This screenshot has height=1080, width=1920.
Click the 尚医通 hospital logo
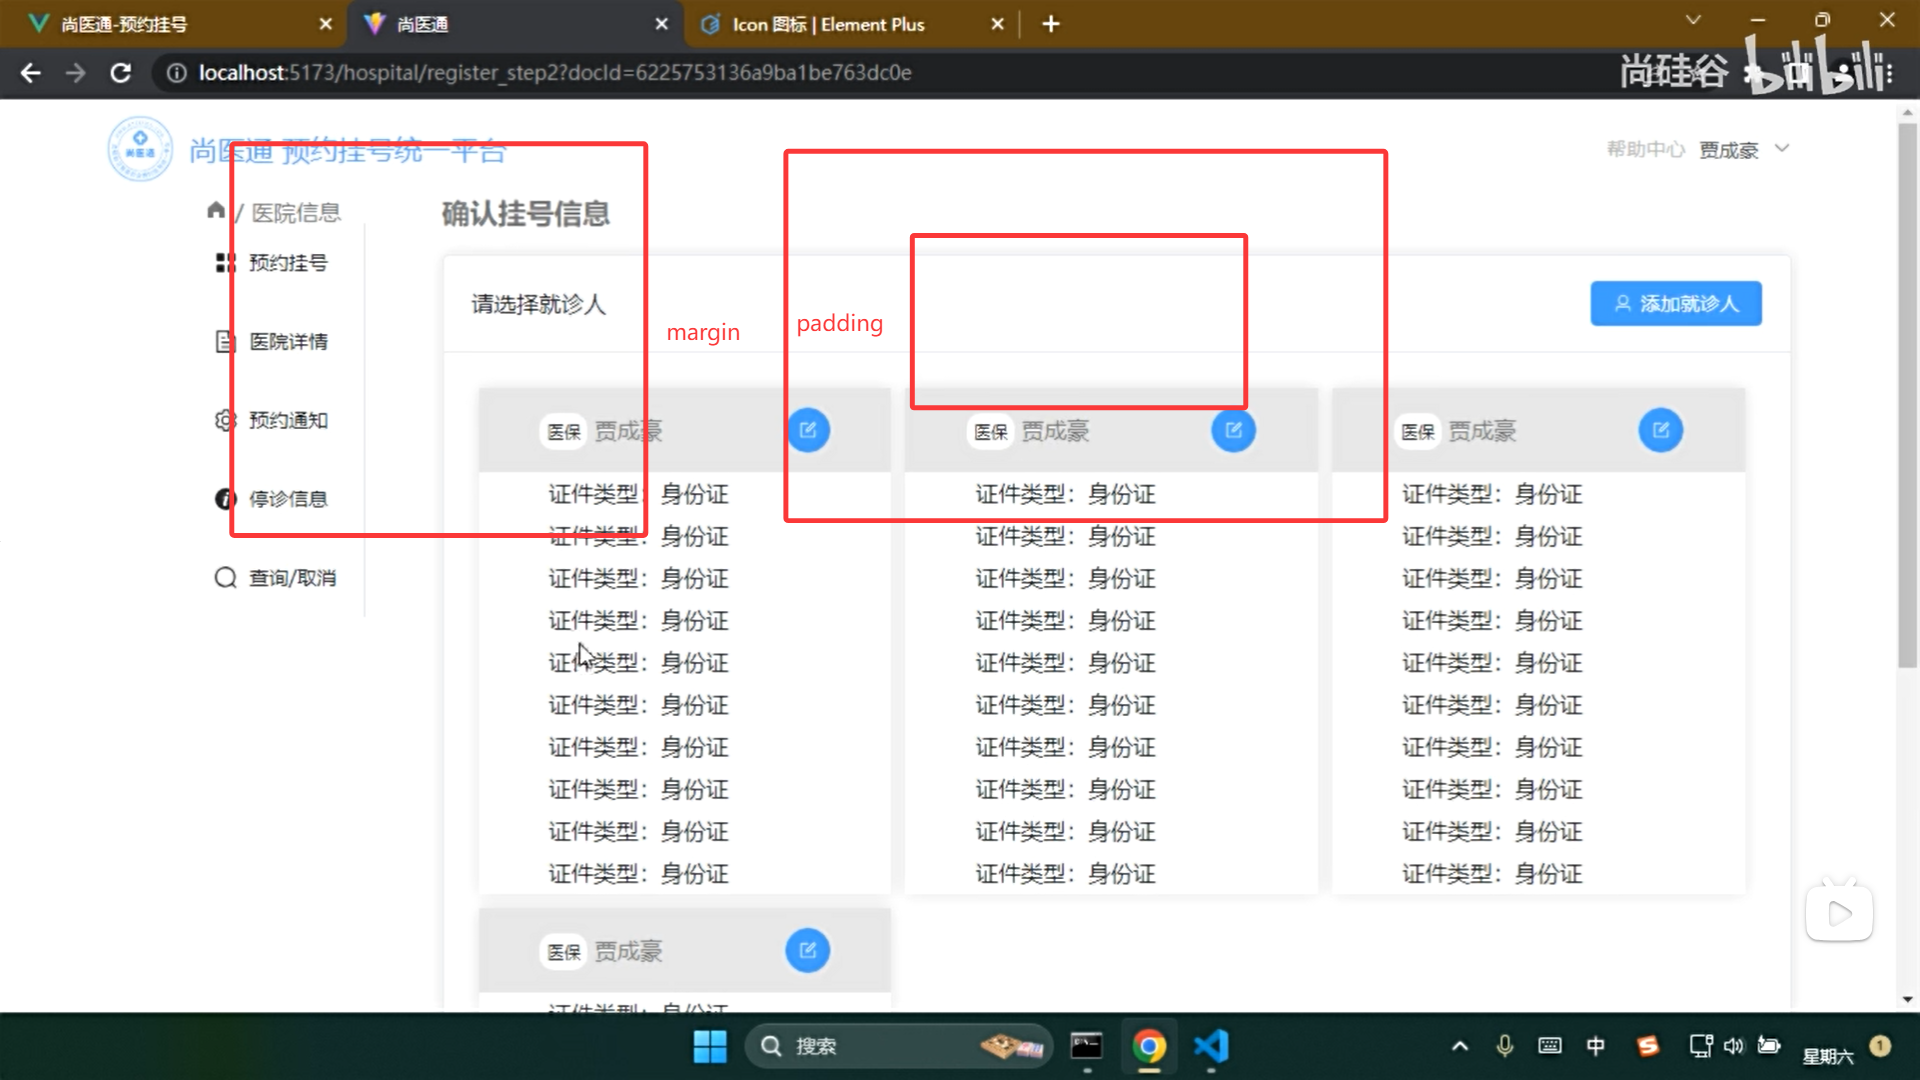coord(140,148)
